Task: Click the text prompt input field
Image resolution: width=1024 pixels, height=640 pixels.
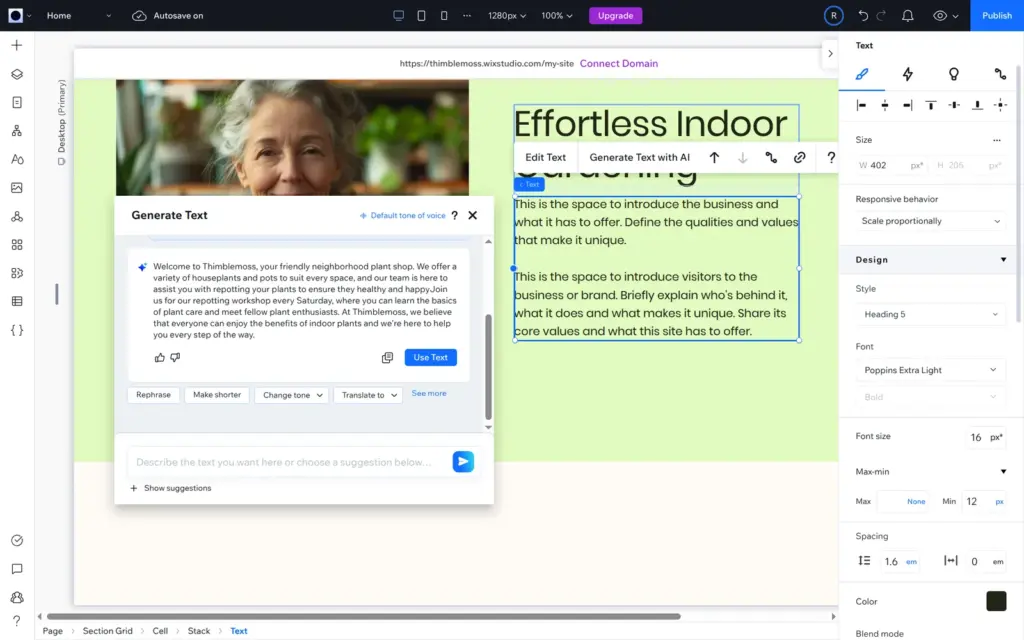Action: pyautogui.click(x=287, y=462)
